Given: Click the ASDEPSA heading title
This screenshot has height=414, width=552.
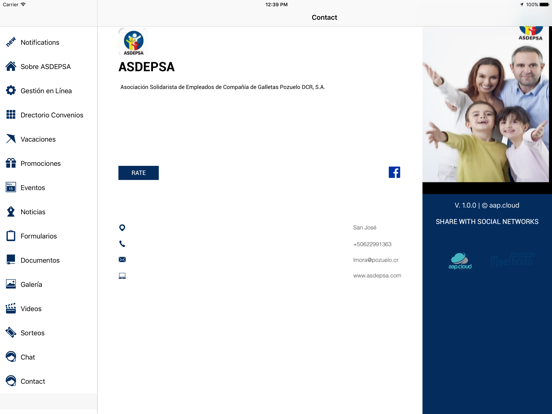Looking at the screenshot, I should [146, 67].
